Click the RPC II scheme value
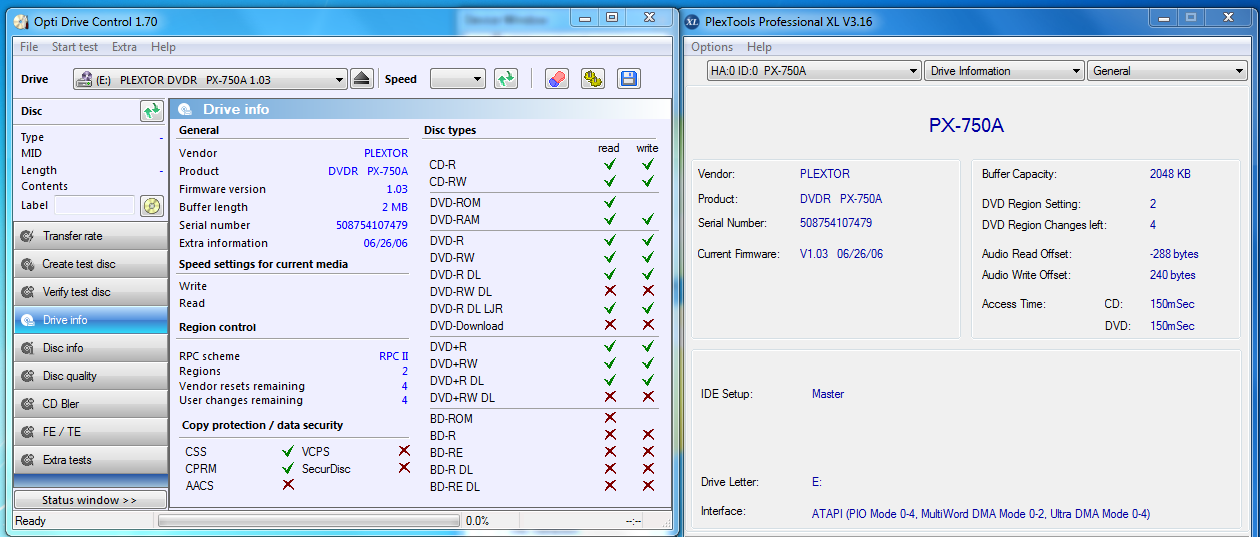 pyautogui.click(x=393, y=356)
